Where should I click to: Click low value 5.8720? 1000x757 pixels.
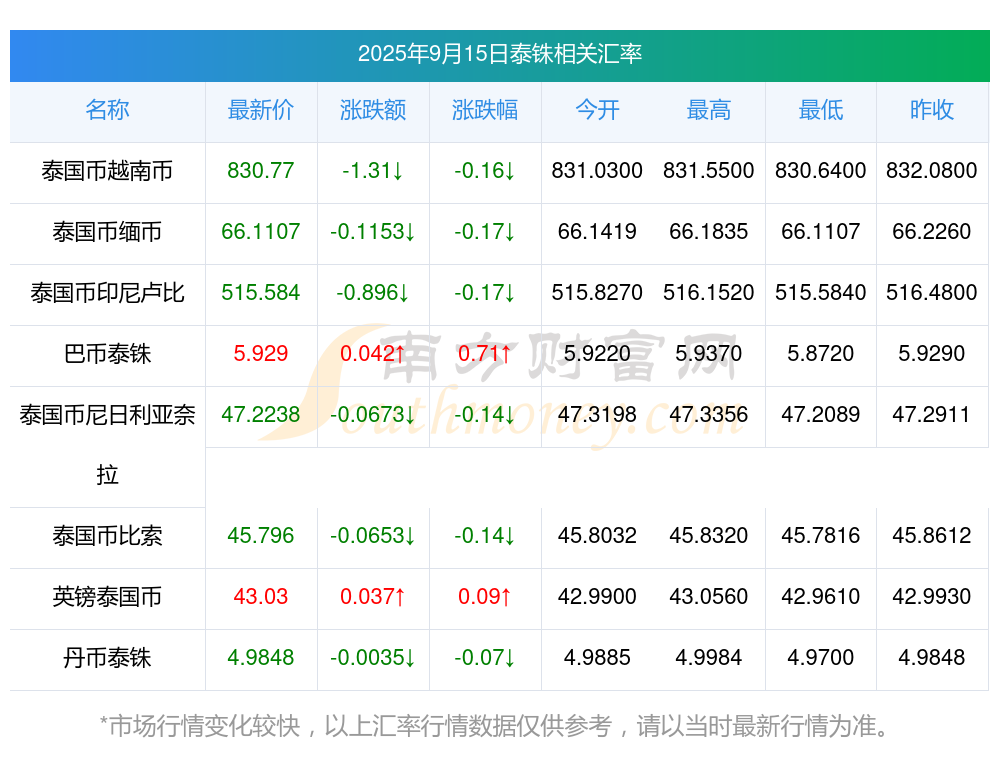click(821, 353)
